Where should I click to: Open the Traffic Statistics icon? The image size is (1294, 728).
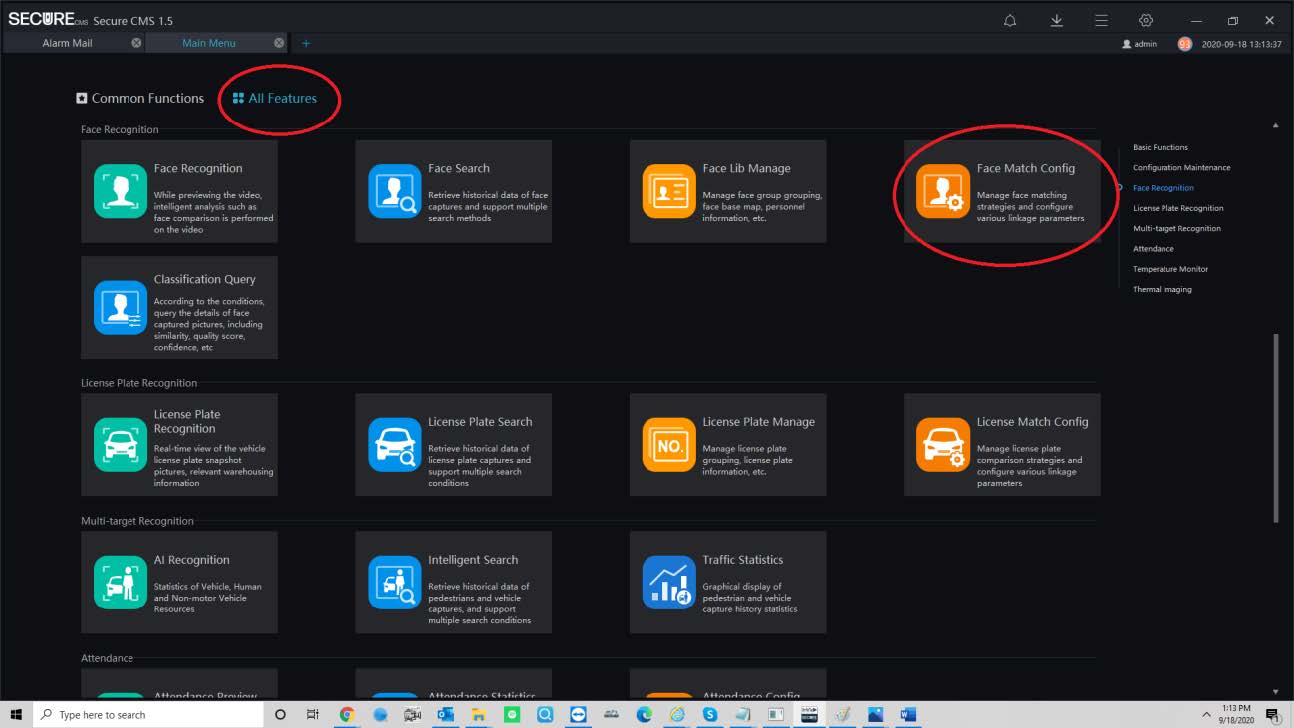coord(669,582)
